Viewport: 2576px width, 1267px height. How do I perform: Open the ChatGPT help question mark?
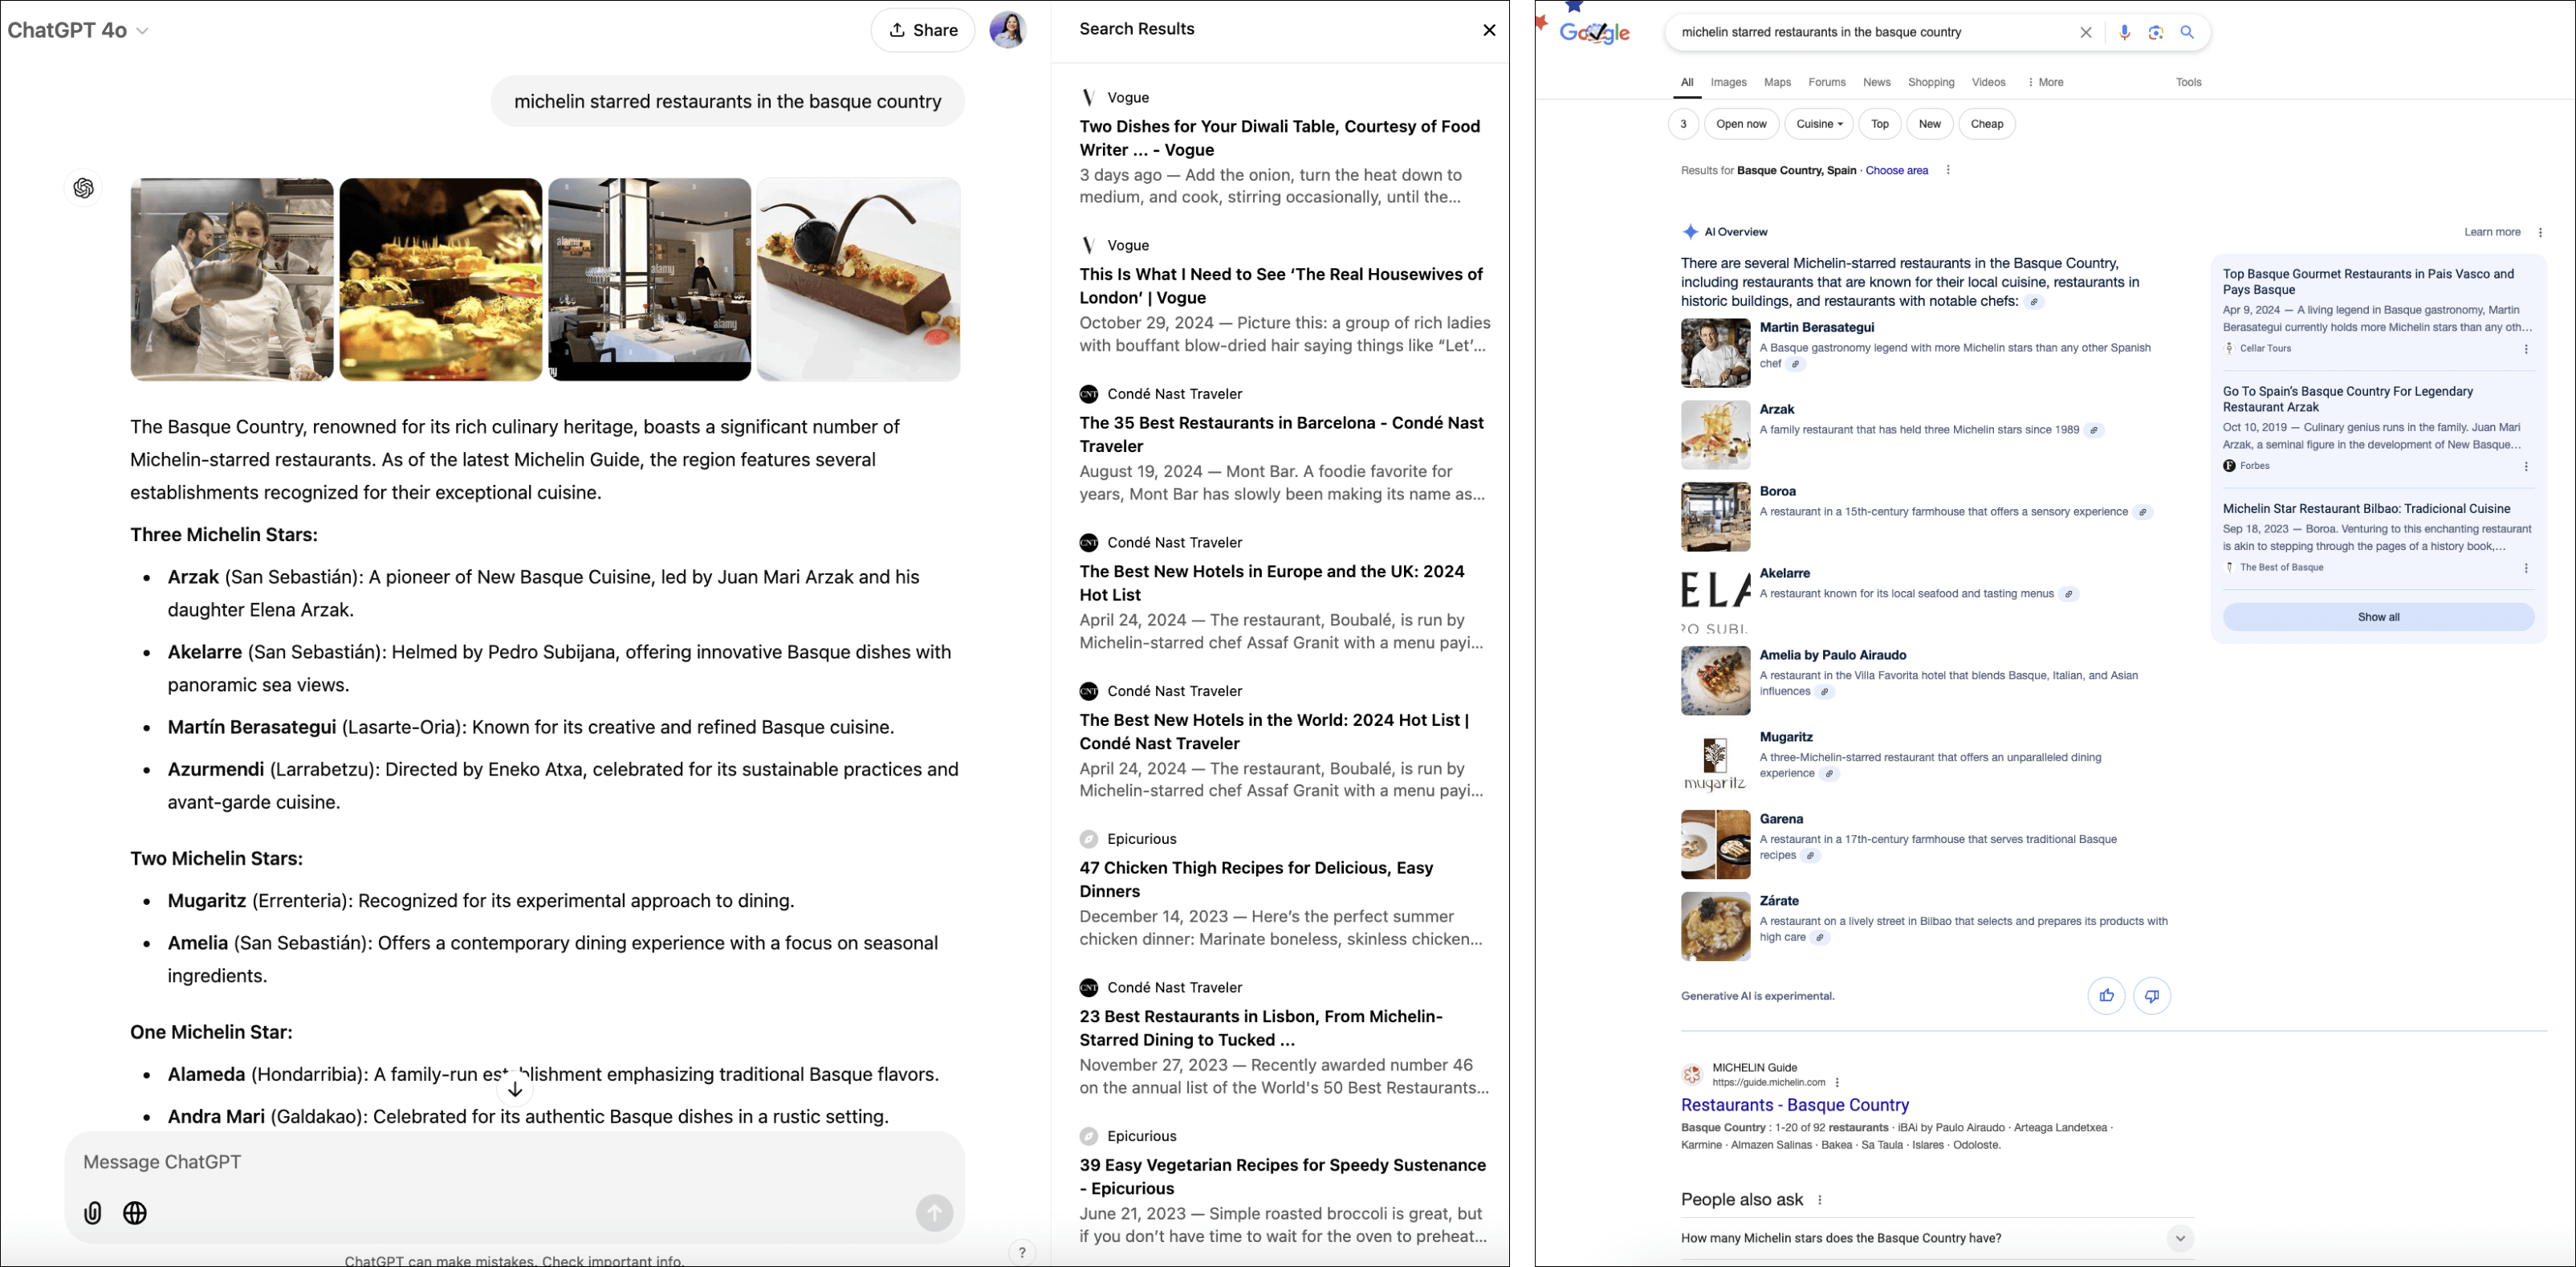1021,1252
